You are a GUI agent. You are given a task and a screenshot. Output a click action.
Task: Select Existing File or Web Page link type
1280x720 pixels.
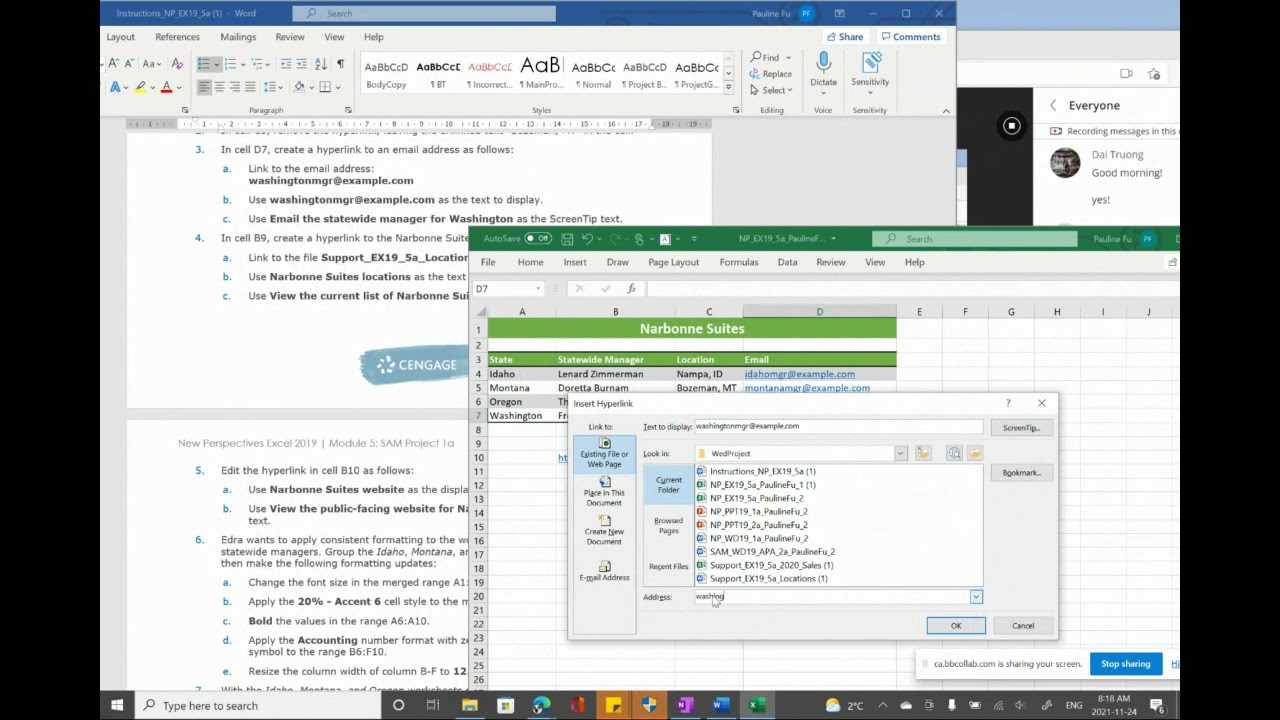click(604, 452)
